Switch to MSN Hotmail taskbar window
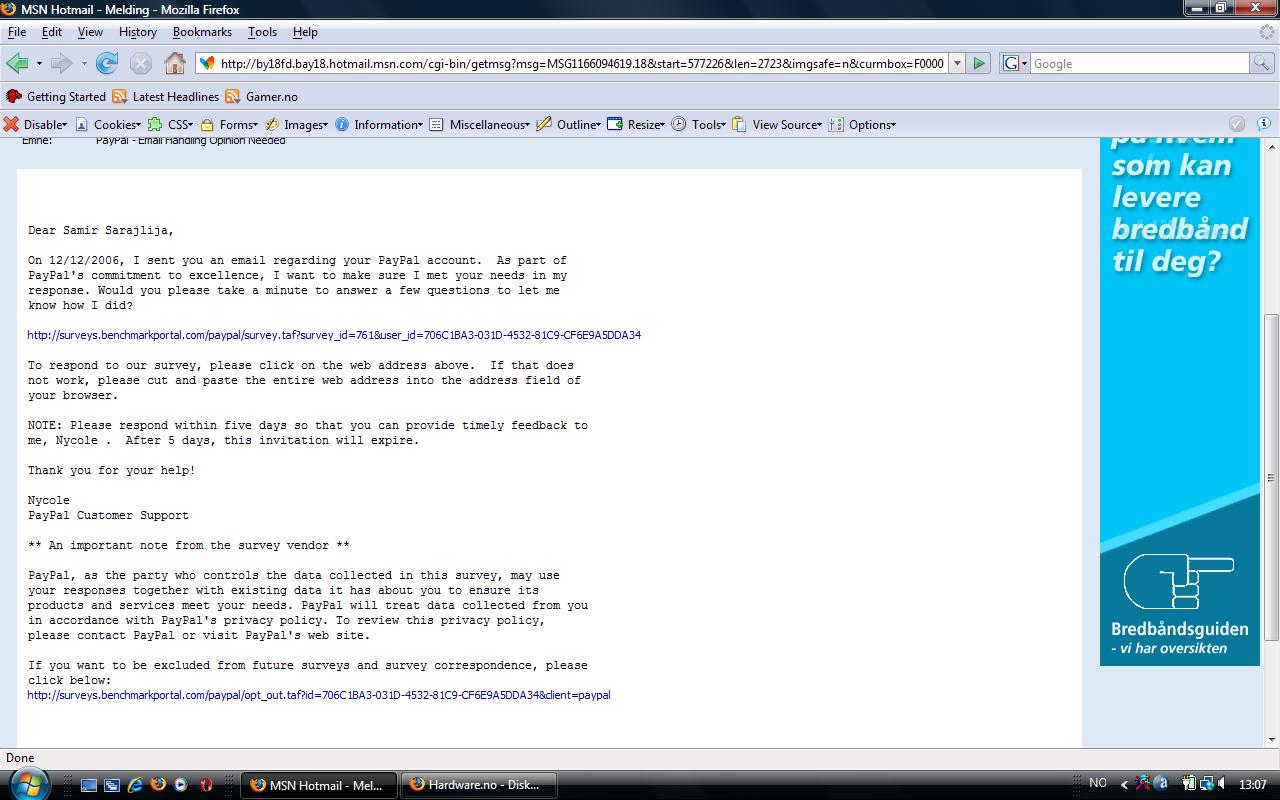 318,785
